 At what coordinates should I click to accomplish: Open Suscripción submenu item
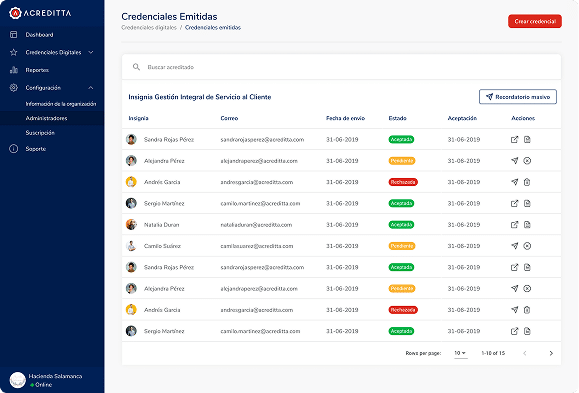click(x=40, y=133)
